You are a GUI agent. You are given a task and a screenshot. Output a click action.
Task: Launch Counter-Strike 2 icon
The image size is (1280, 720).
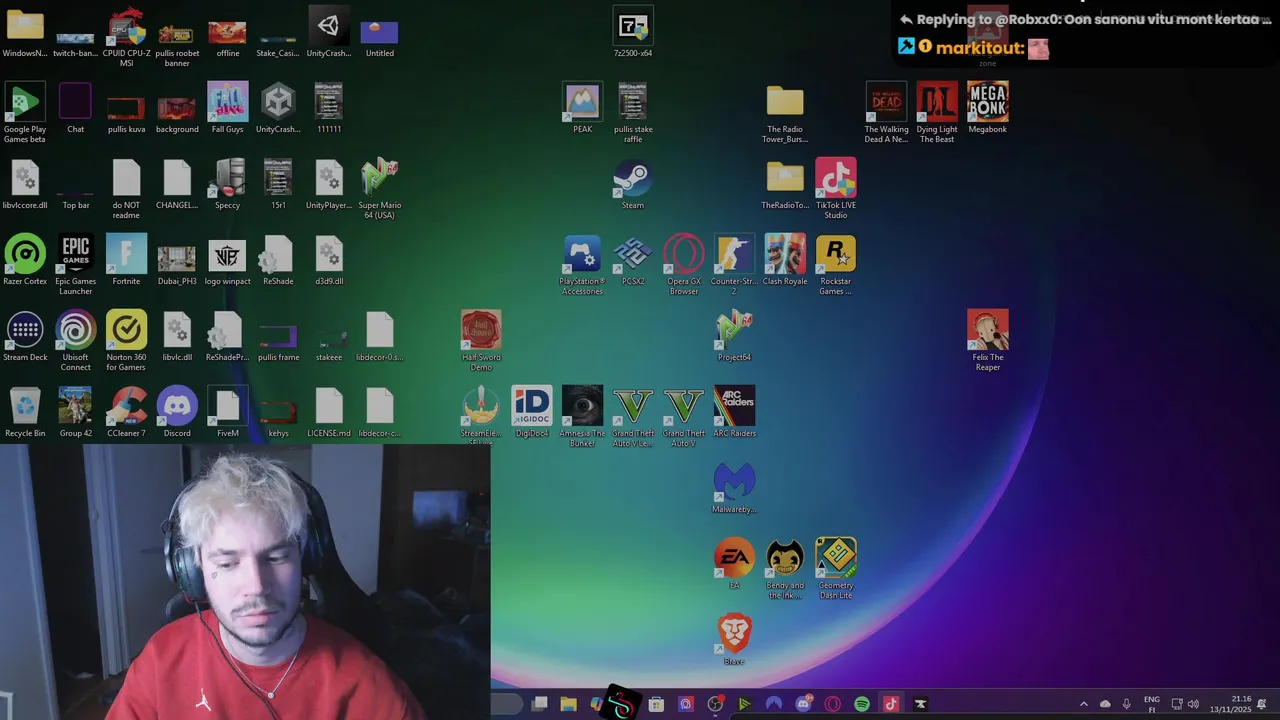tap(734, 265)
